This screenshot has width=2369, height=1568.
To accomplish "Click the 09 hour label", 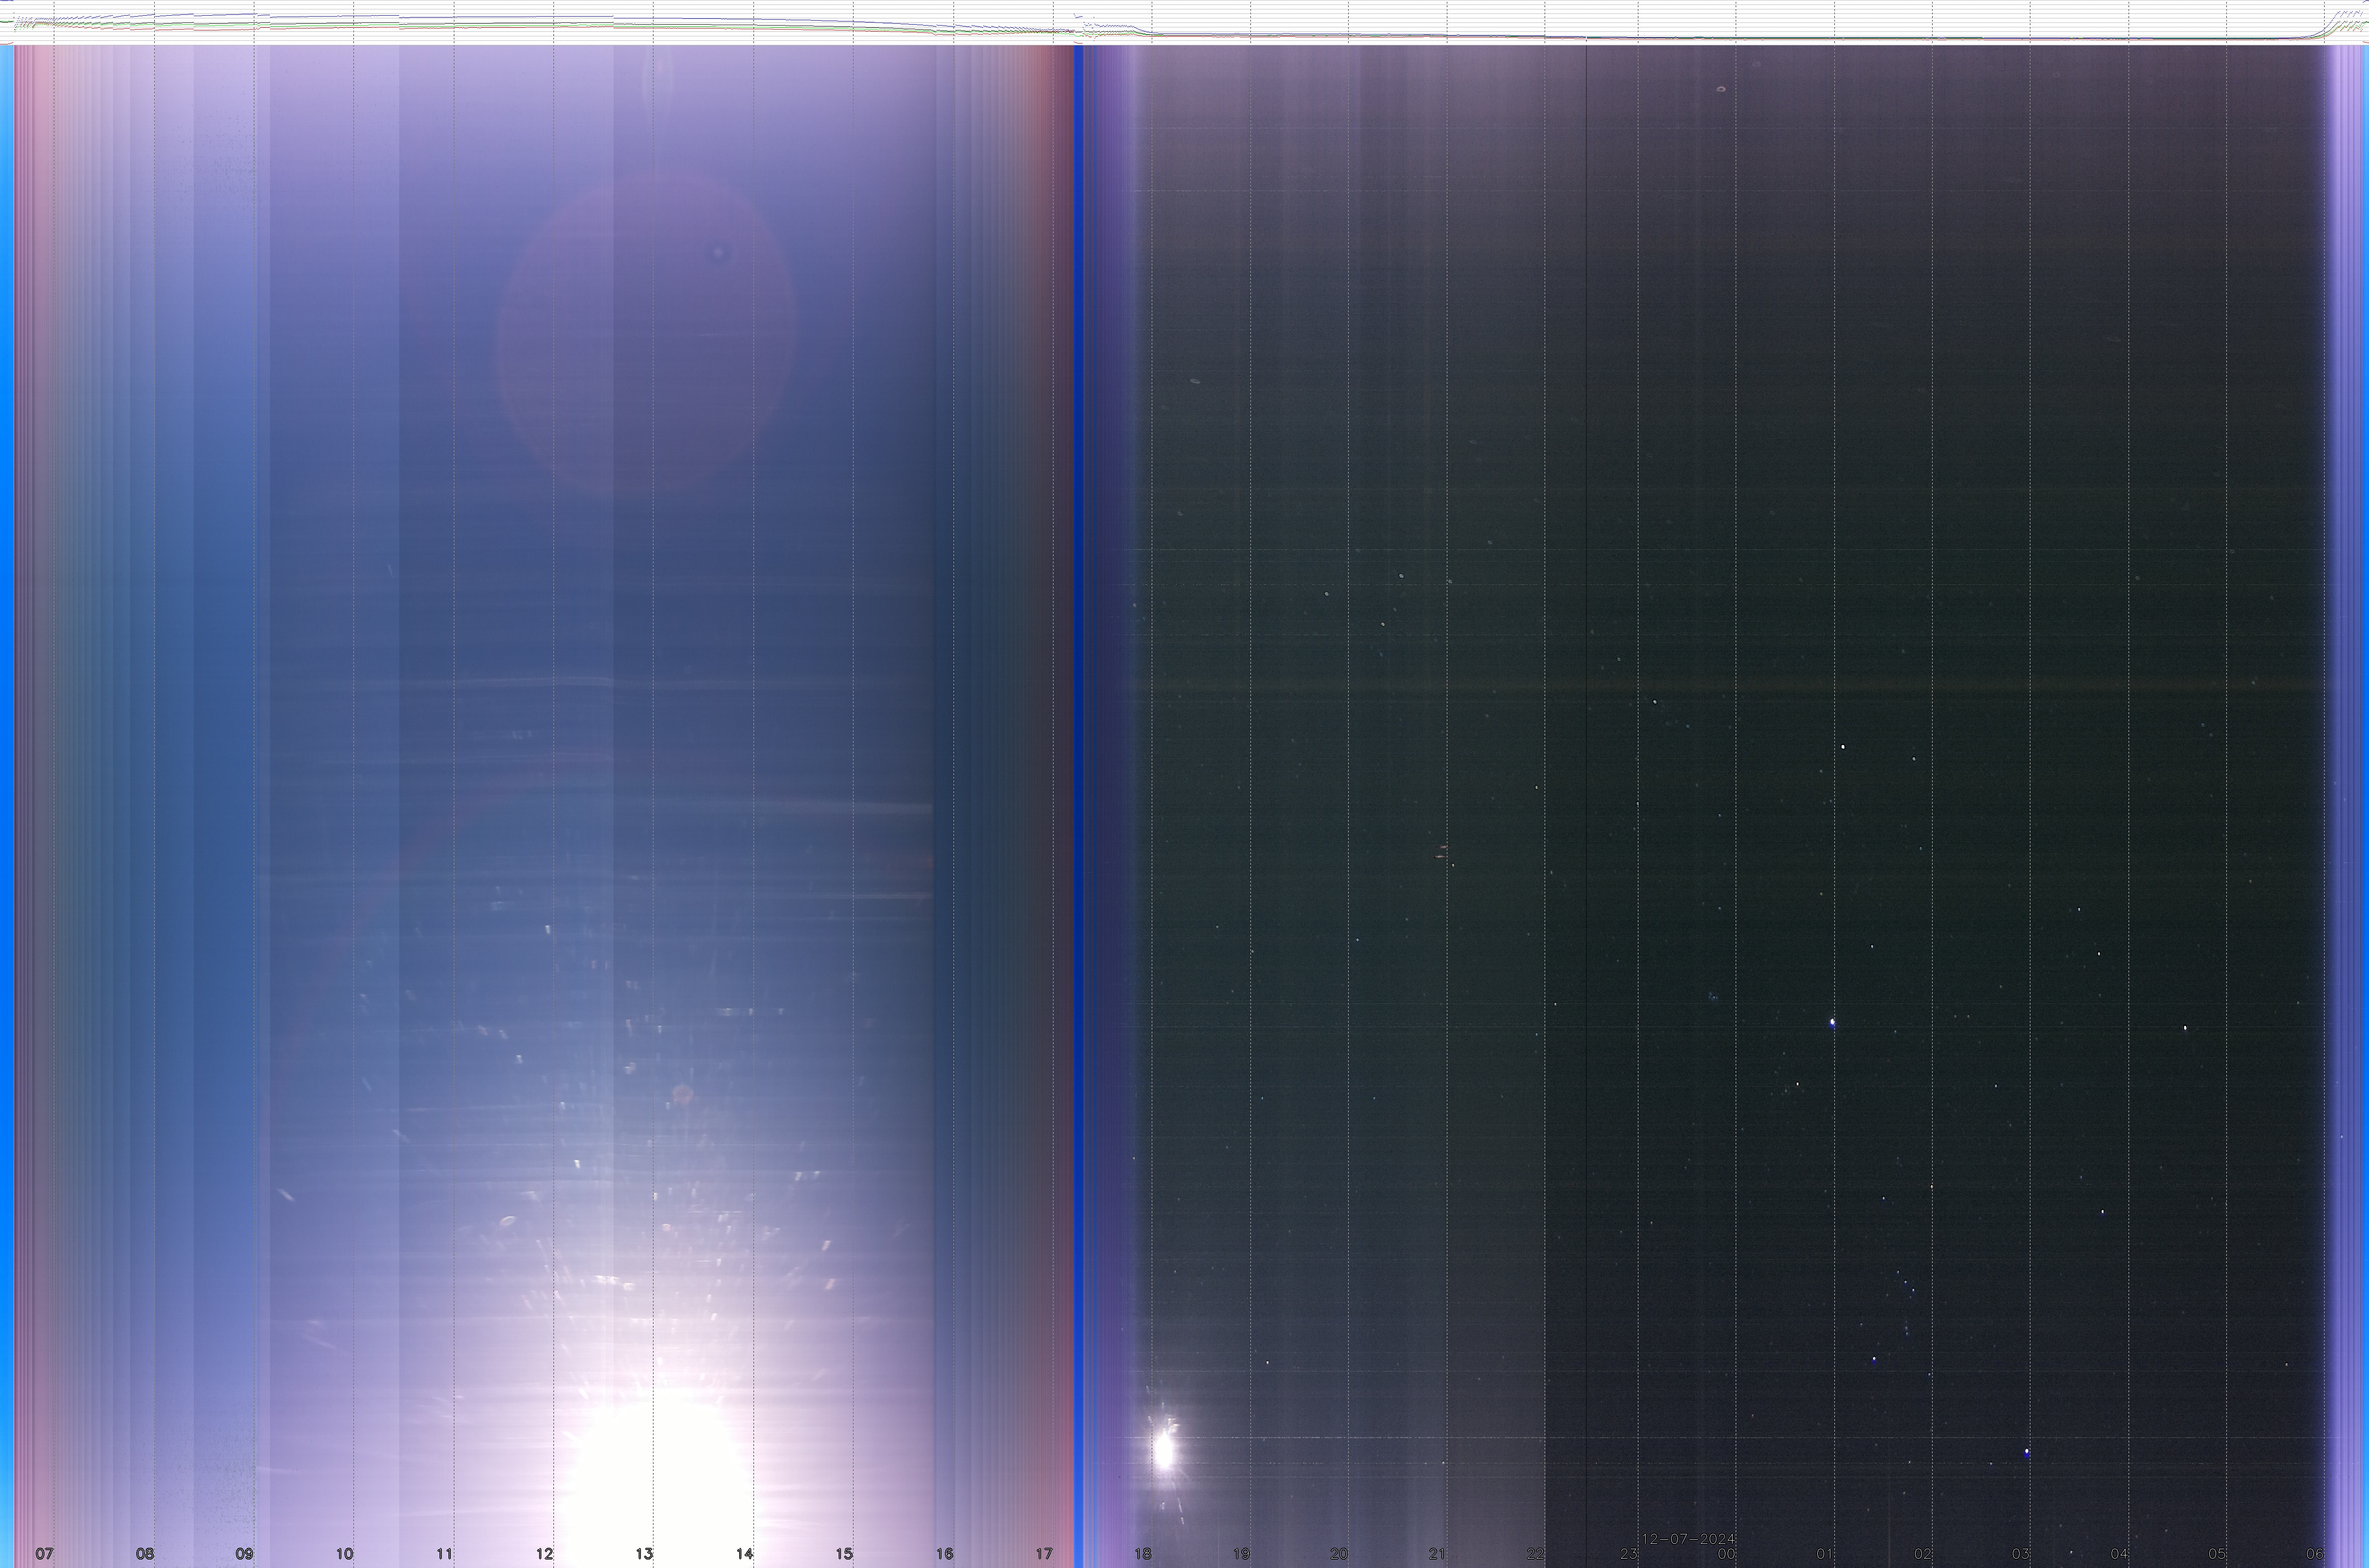I will pyautogui.click(x=244, y=1553).
